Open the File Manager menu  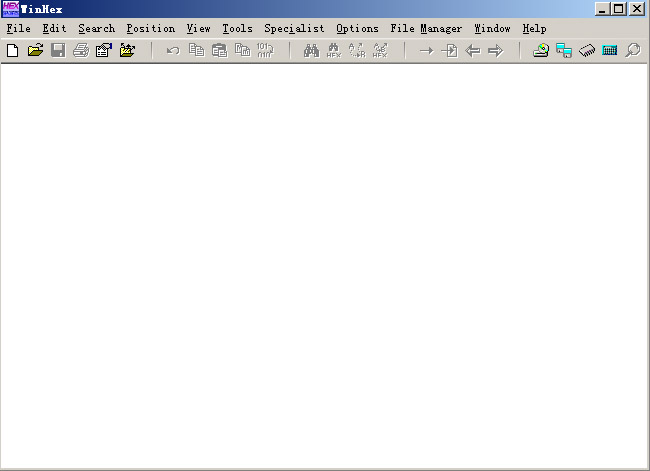426,29
